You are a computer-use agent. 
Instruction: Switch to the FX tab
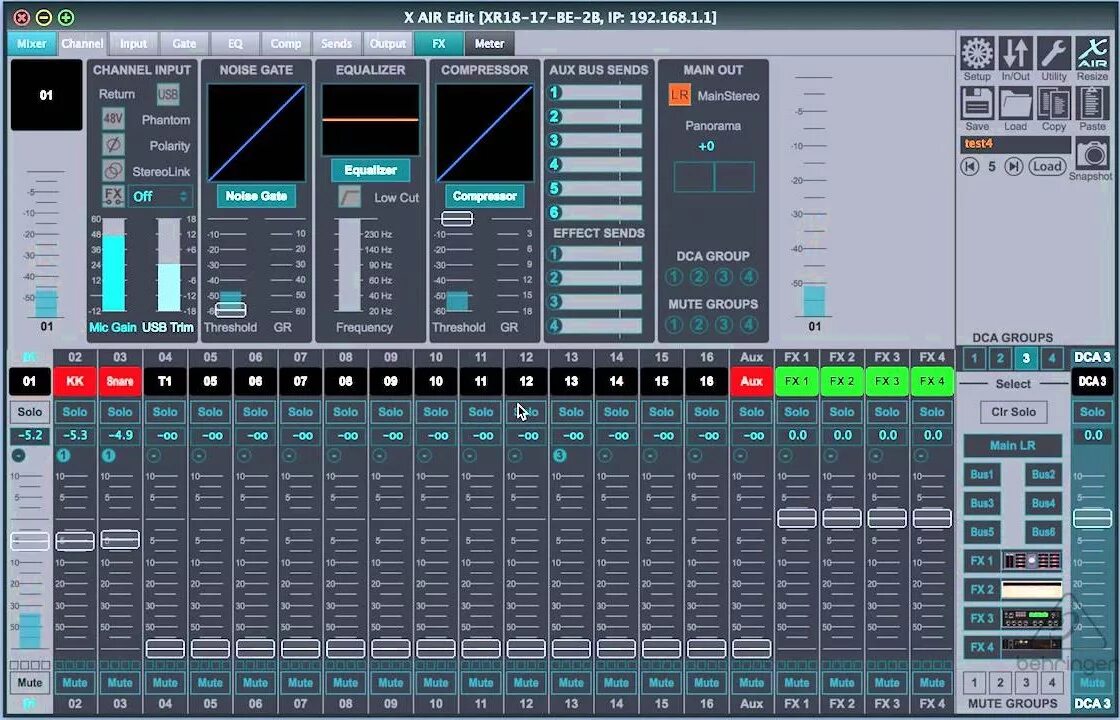click(x=439, y=44)
